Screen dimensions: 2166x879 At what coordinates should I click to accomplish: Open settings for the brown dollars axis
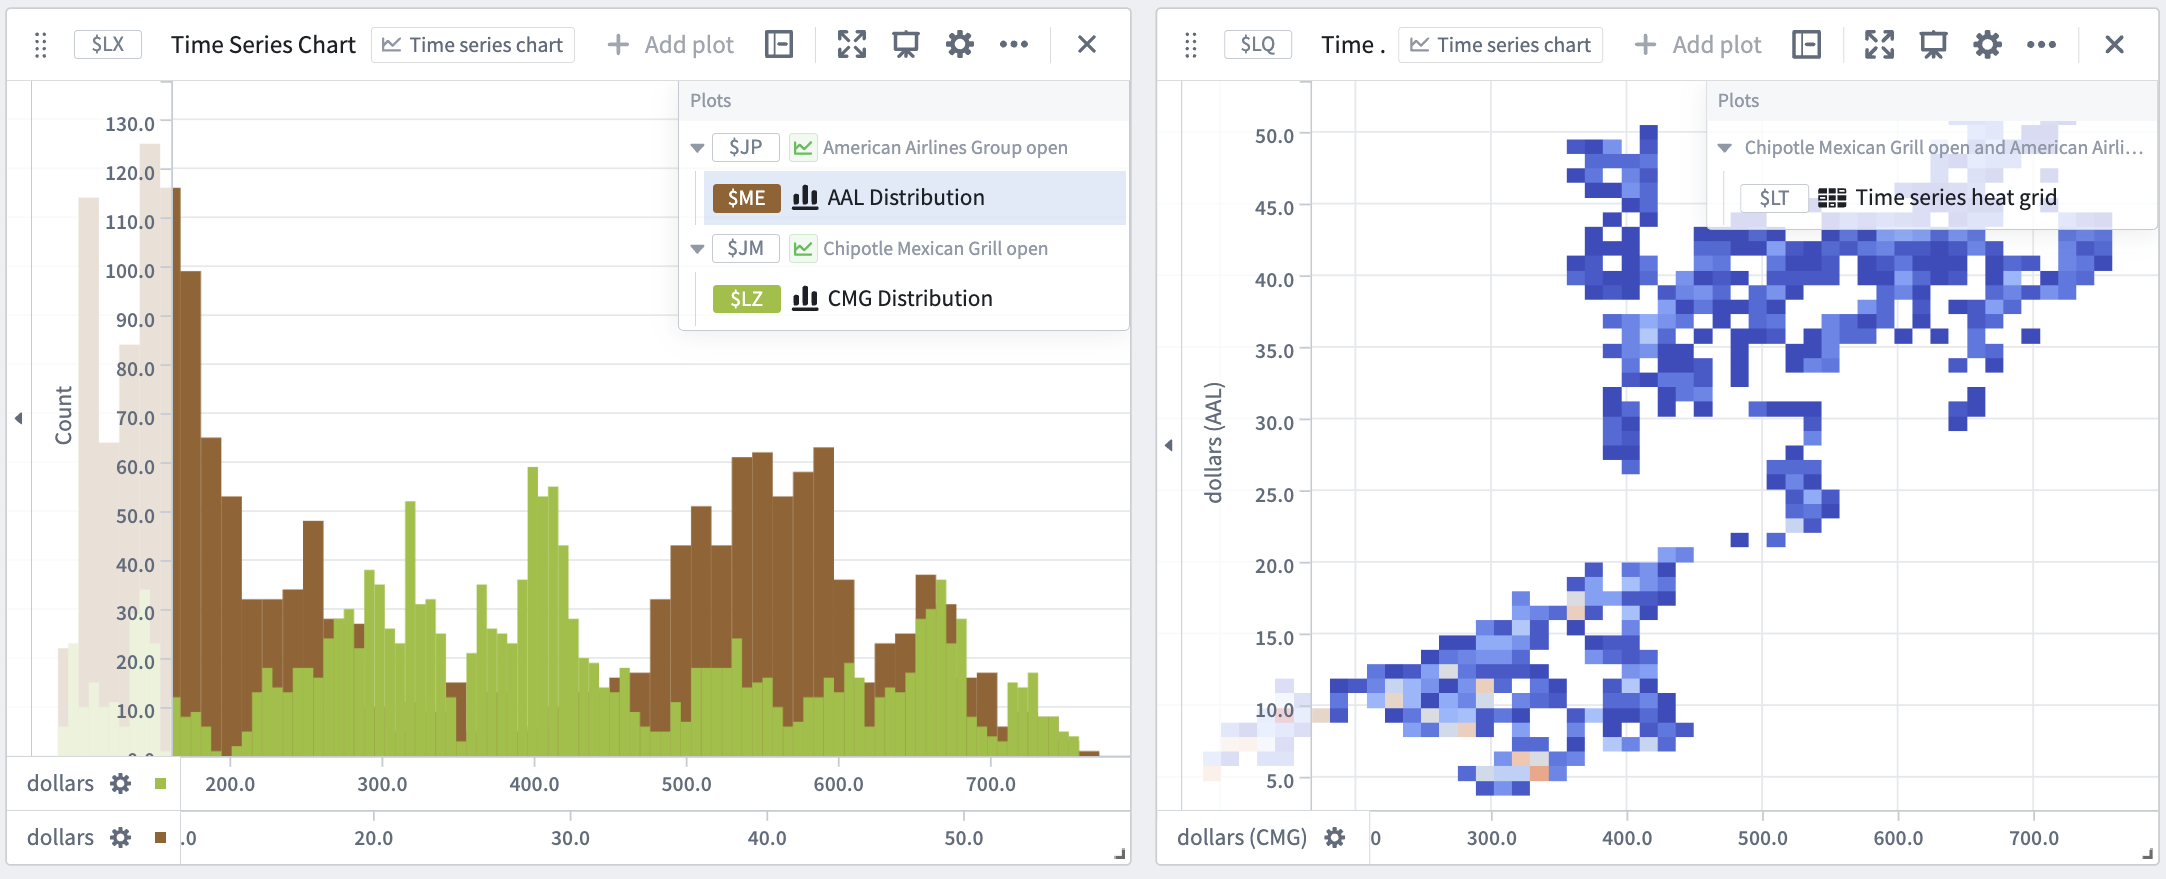121,837
